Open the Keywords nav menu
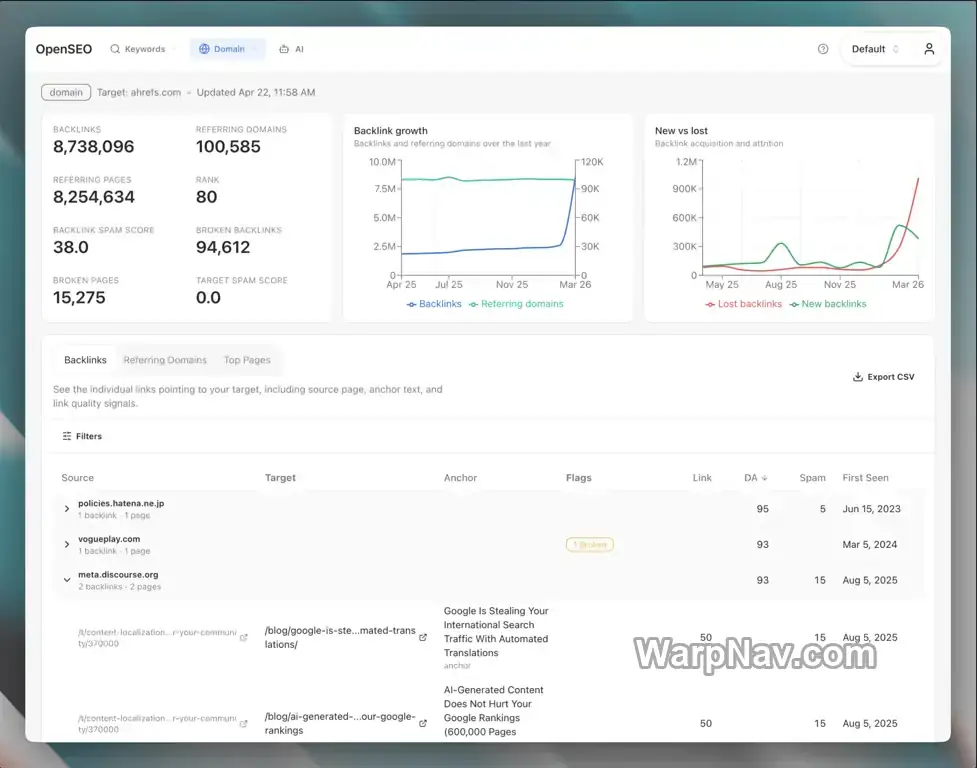 [142, 49]
